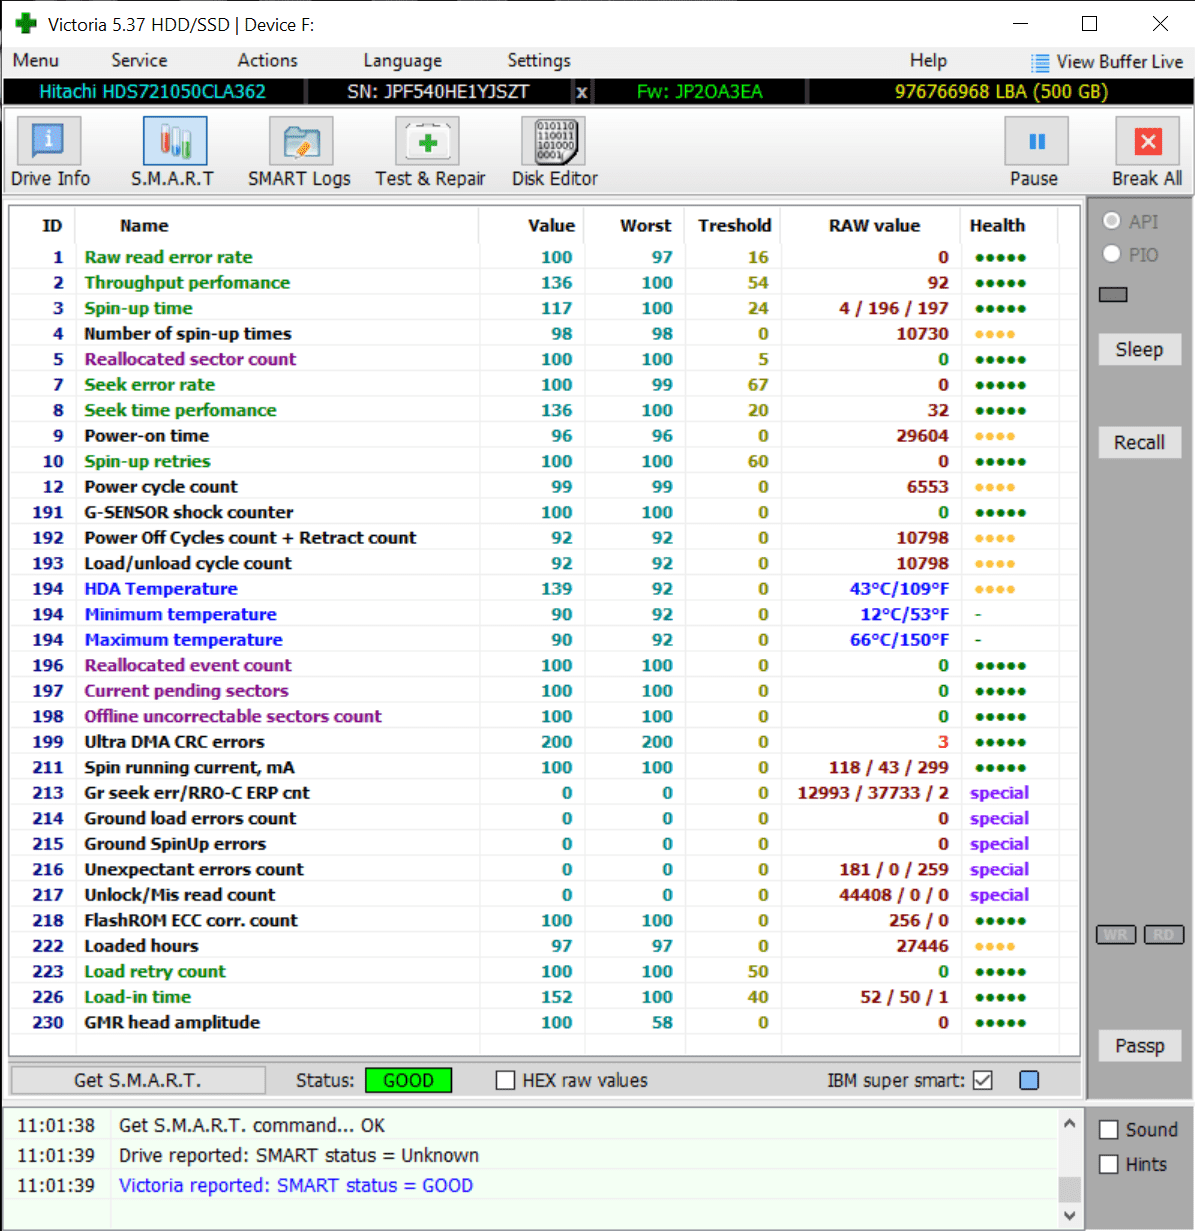This screenshot has height=1231, width=1195.
Task: Open the Settings menu
Action: pos(539,61)
